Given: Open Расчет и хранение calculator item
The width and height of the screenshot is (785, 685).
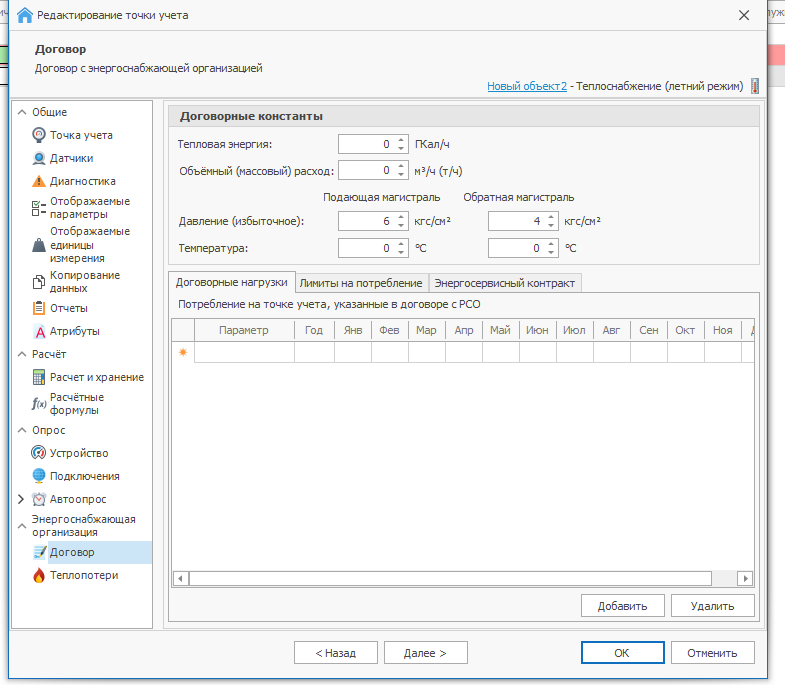Looking at the screenshot, I should coord(96,377).
